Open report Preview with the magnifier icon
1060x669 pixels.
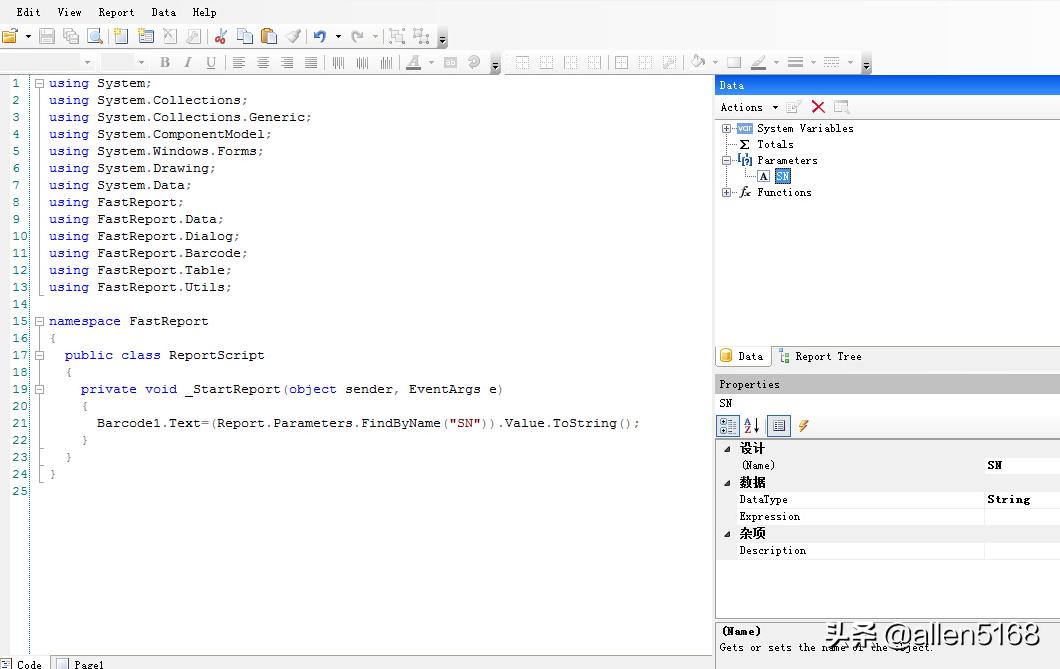pos(95,36)
